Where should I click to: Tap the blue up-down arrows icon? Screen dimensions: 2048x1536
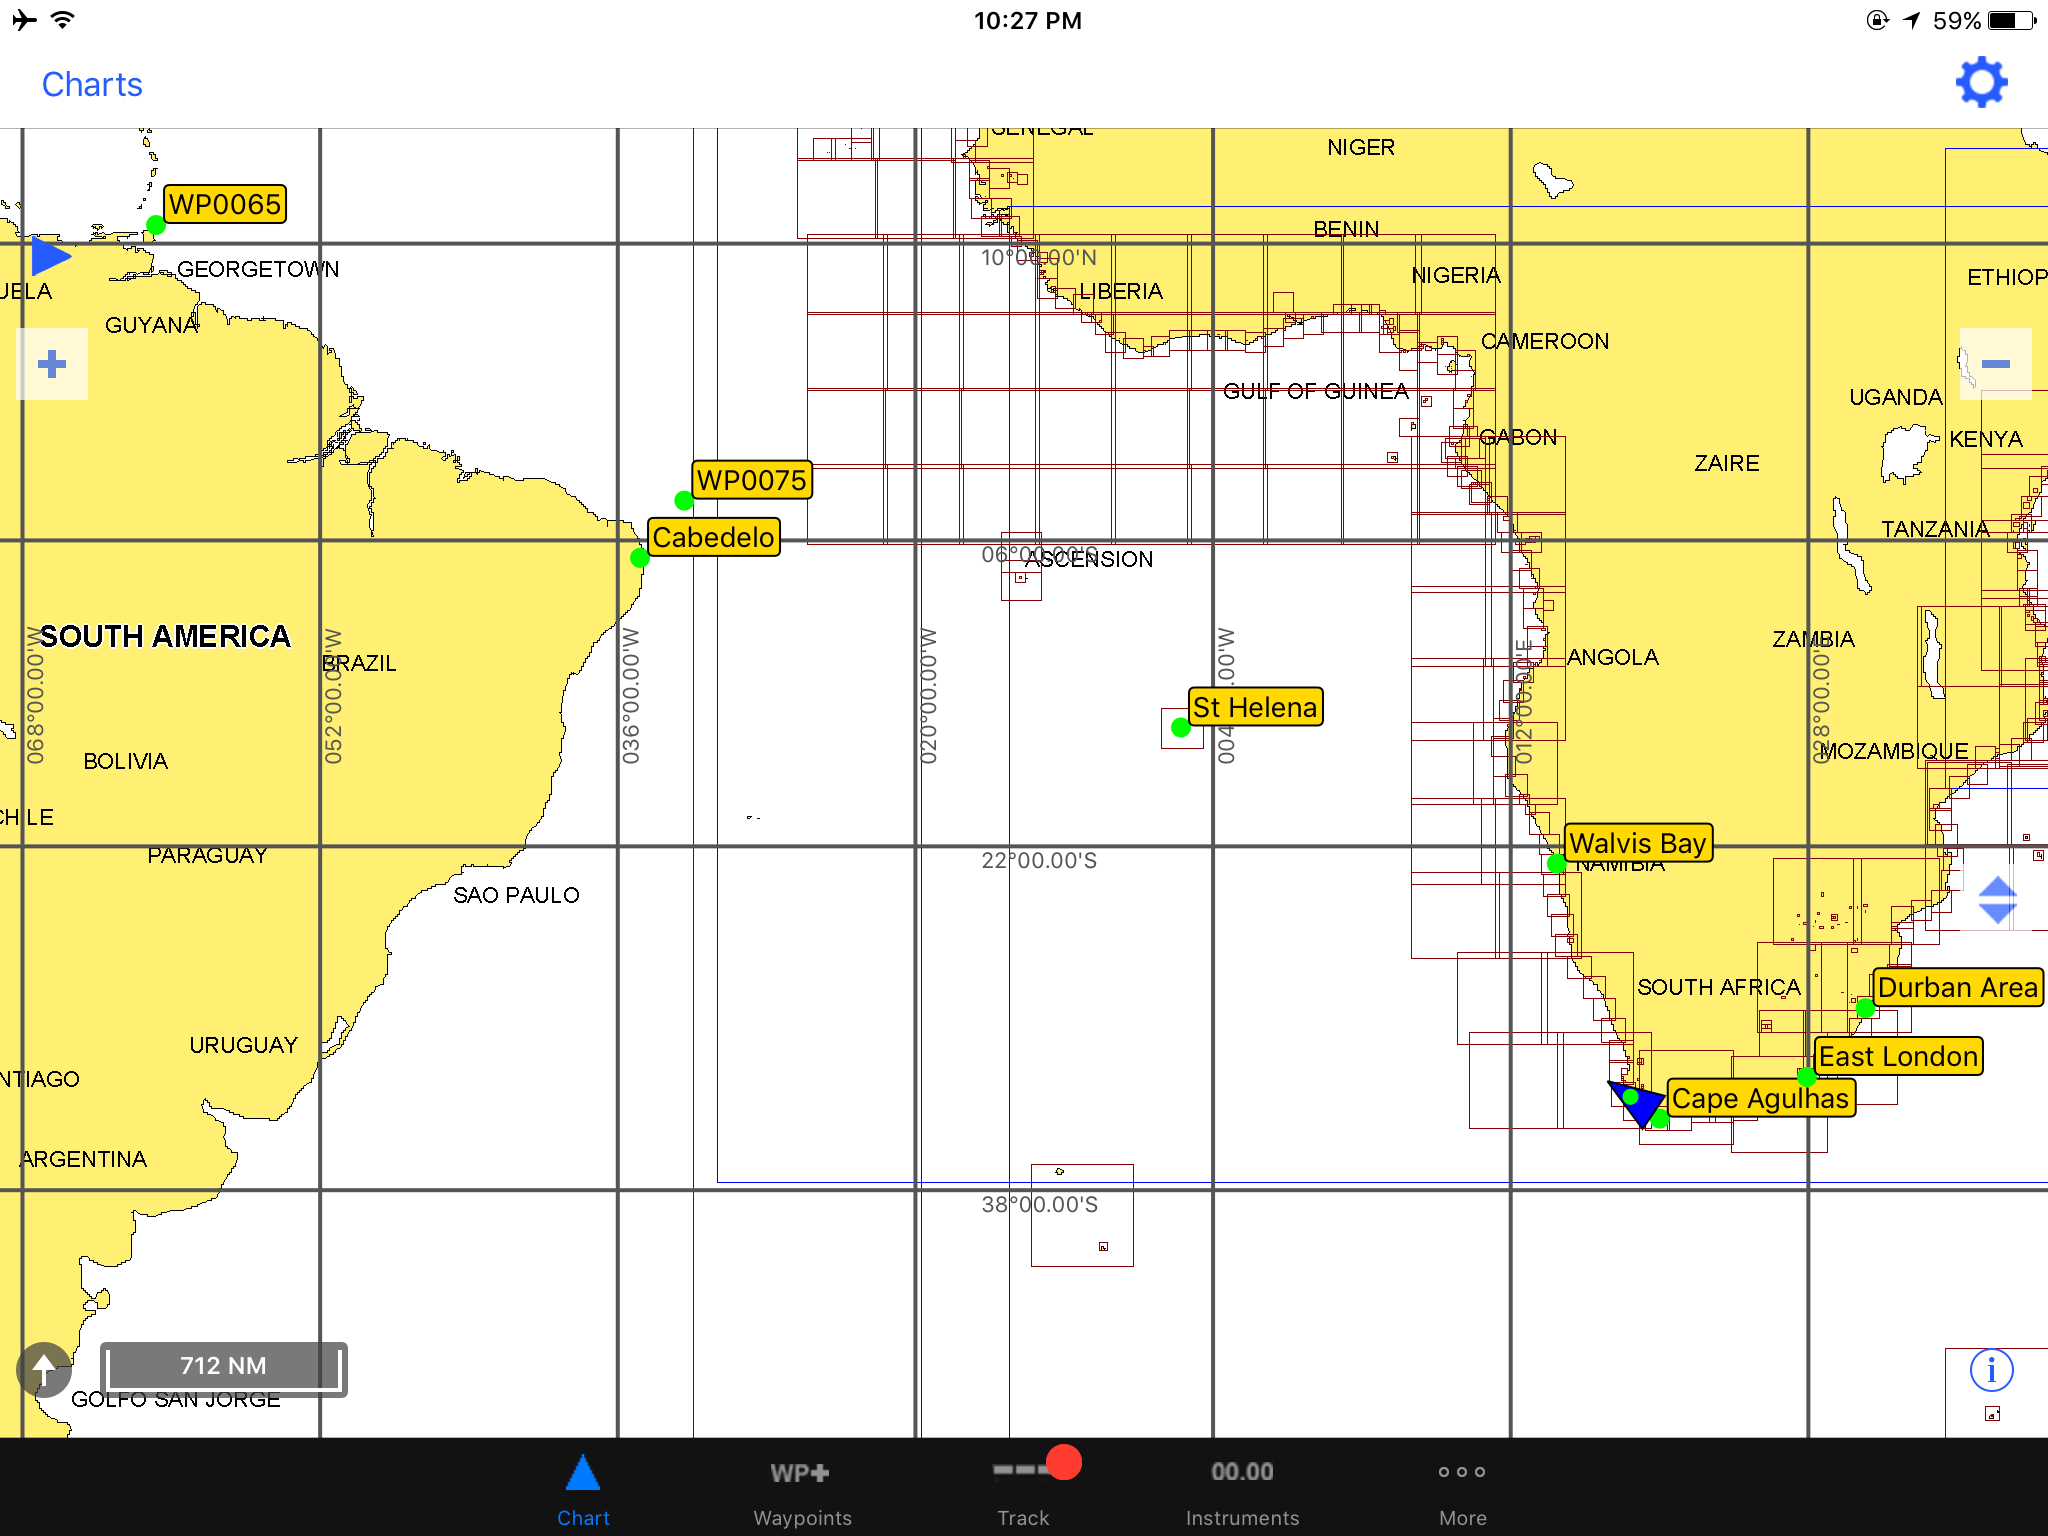click(x=1997, y=900)
